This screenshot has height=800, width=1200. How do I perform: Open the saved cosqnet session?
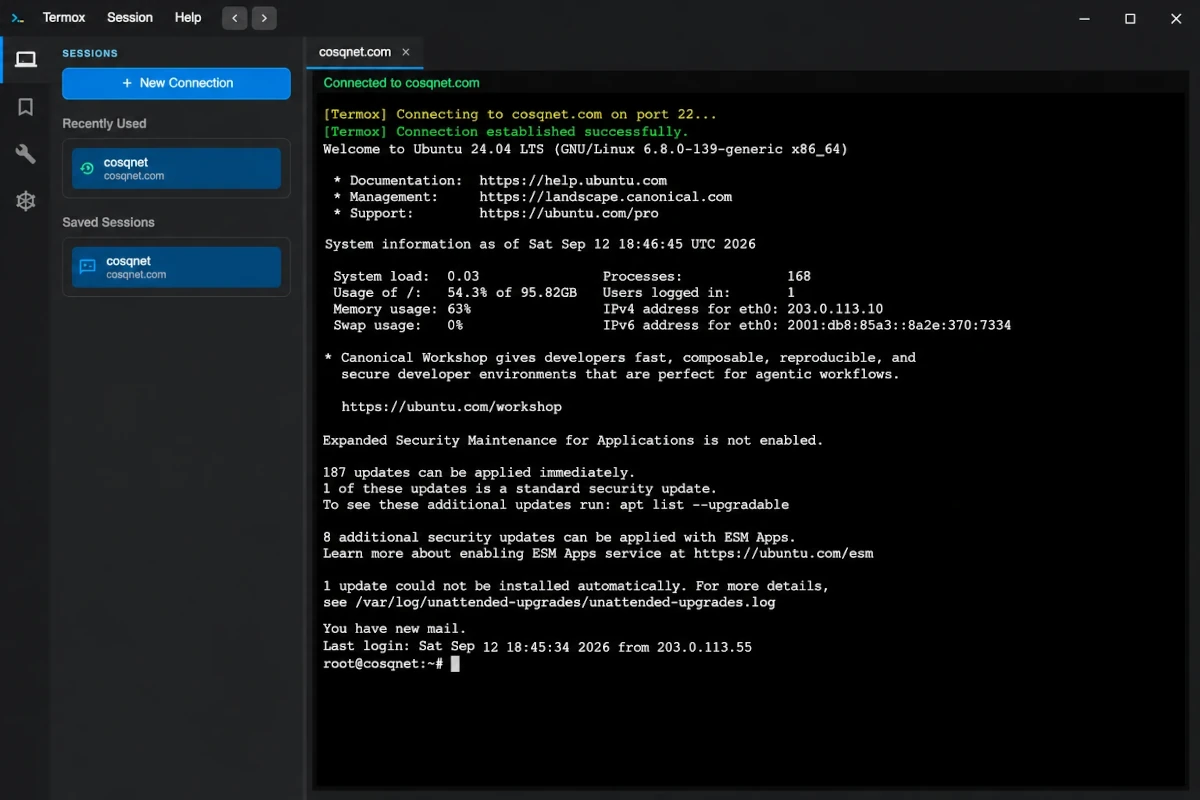point(176,267)
